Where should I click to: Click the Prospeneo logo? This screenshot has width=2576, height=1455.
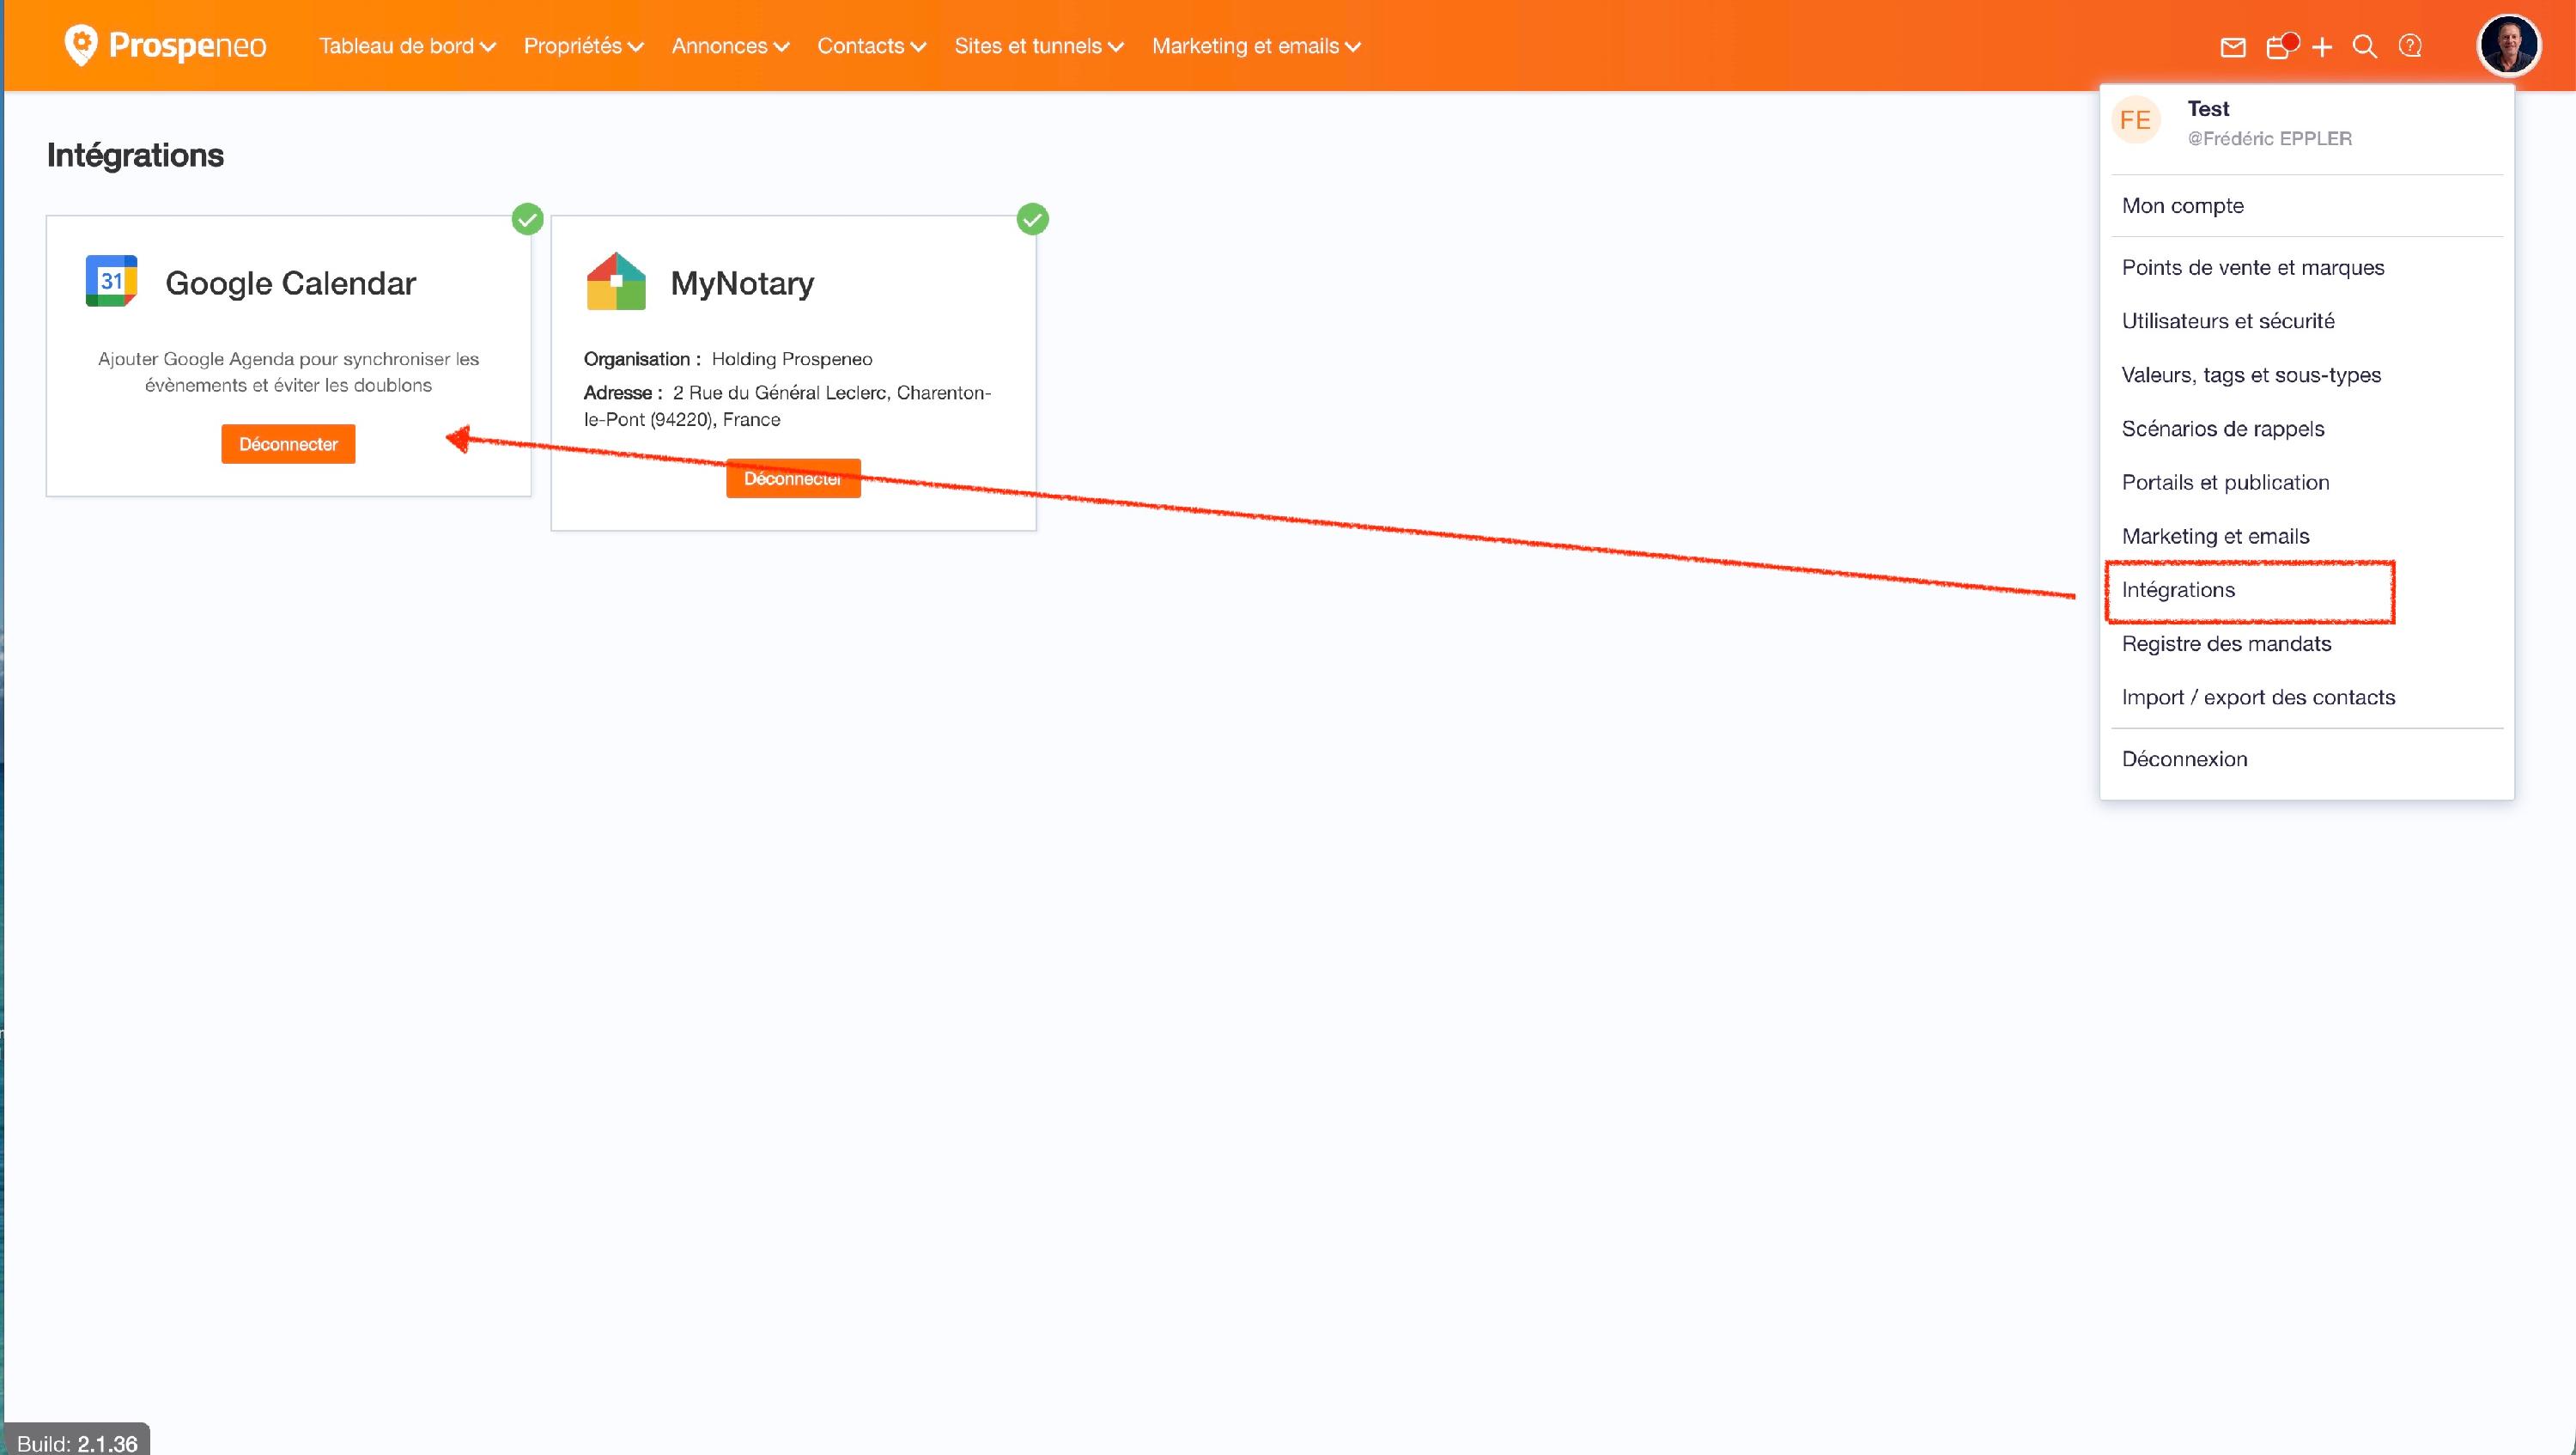[x=165, y=45]
